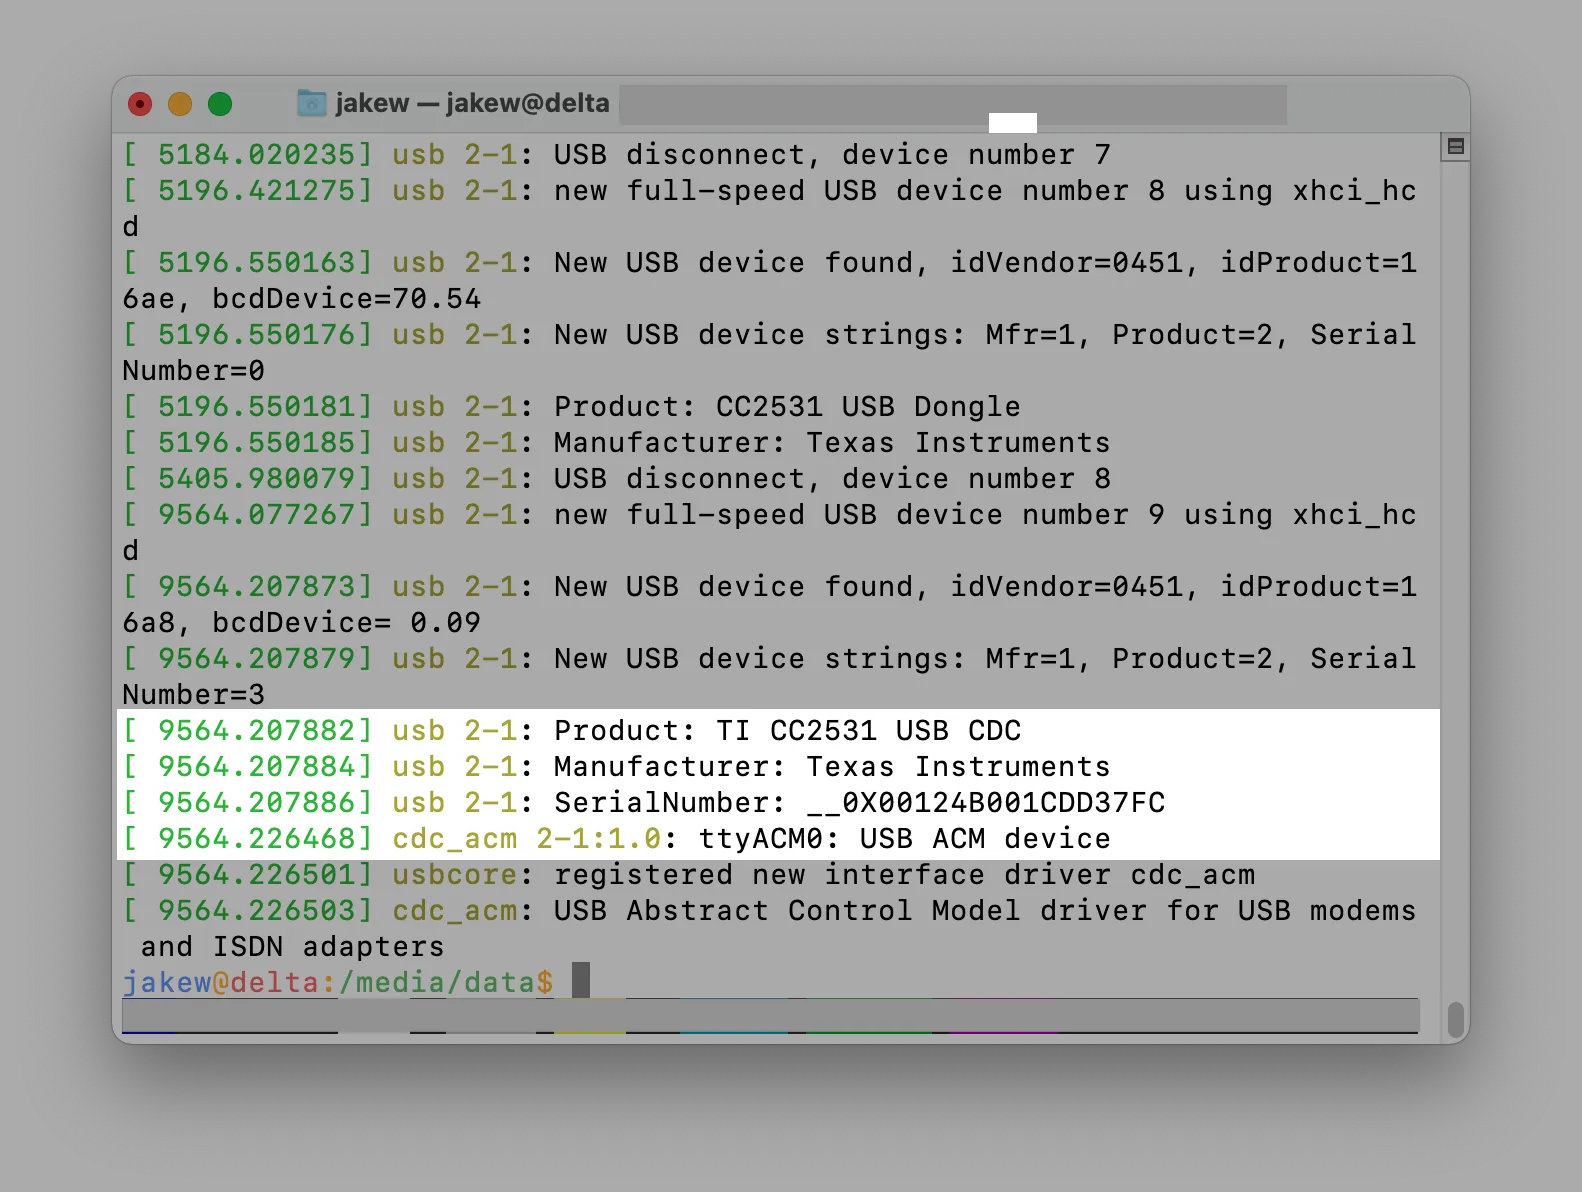Minimize the terminal with the yellow button
This screenshot has height=1192, width=1582.
[180, 104]
